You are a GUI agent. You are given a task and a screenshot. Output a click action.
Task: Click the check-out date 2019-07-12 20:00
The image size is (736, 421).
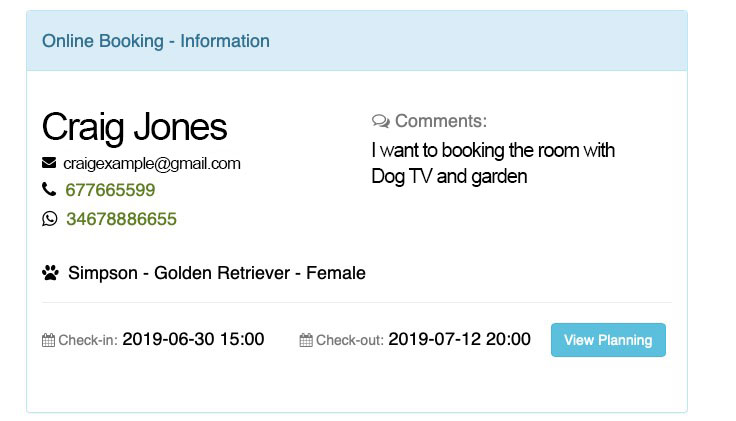460,339
